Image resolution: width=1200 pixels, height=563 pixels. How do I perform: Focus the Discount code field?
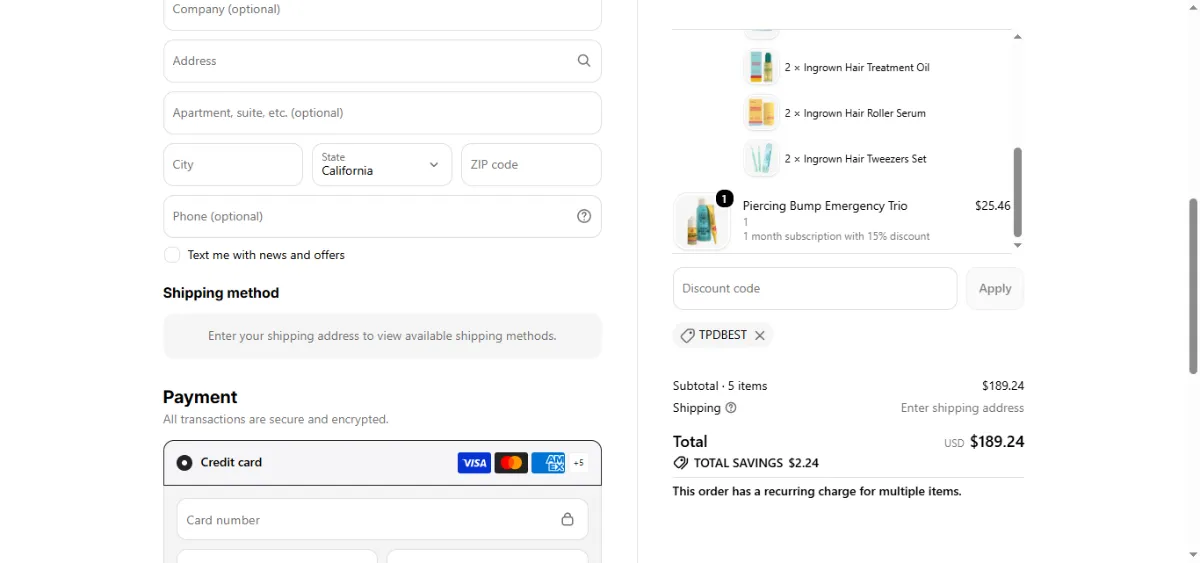coord(815,288)
